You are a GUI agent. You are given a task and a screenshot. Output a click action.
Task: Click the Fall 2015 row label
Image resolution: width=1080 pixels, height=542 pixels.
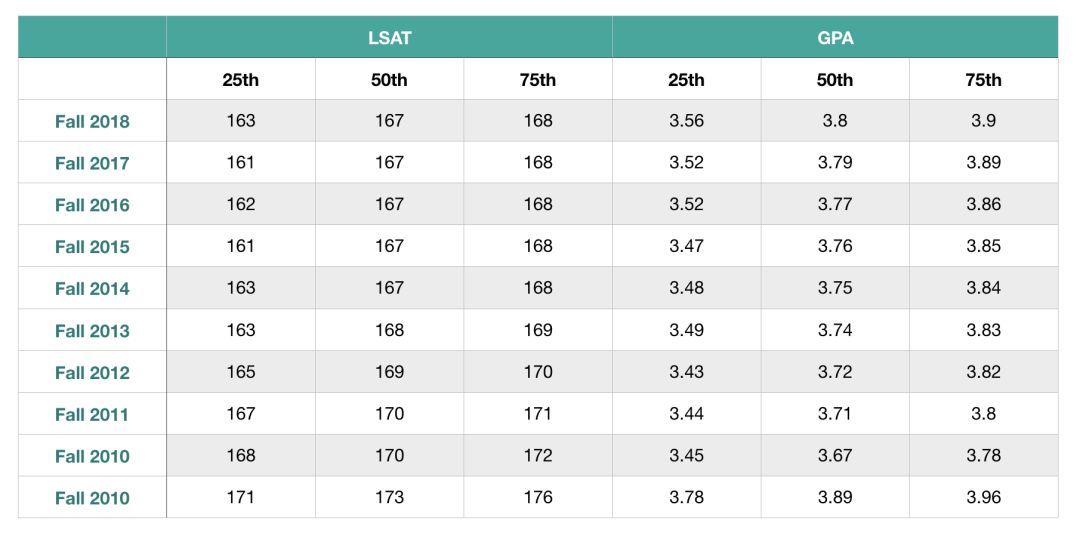click(92, 247)
